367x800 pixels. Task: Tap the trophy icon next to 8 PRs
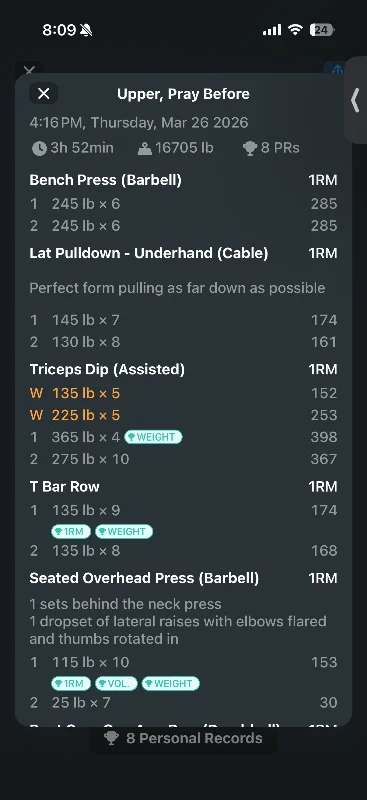(250, 148)
